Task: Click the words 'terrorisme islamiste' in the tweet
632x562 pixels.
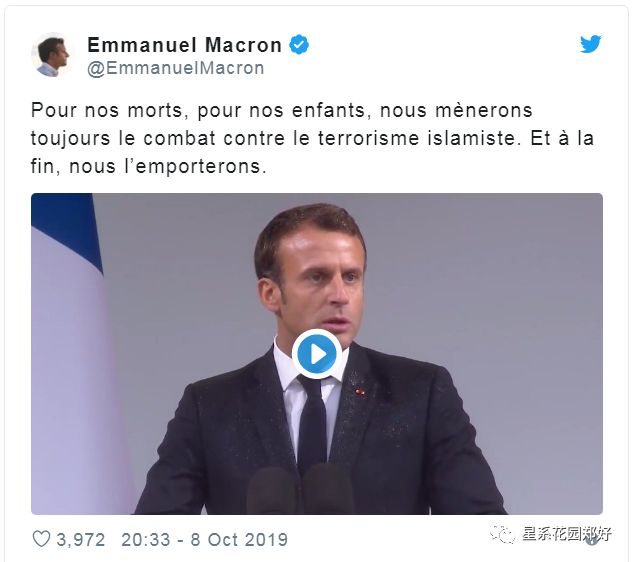Action: point(417,138)
